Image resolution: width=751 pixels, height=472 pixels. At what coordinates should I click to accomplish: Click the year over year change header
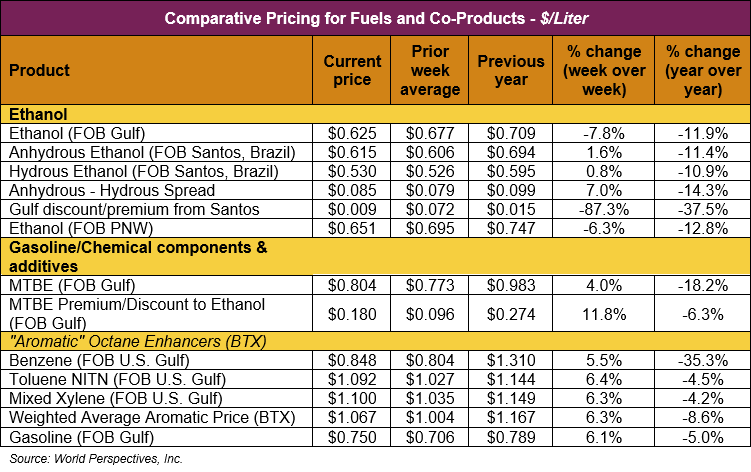(x=699, y=71)
